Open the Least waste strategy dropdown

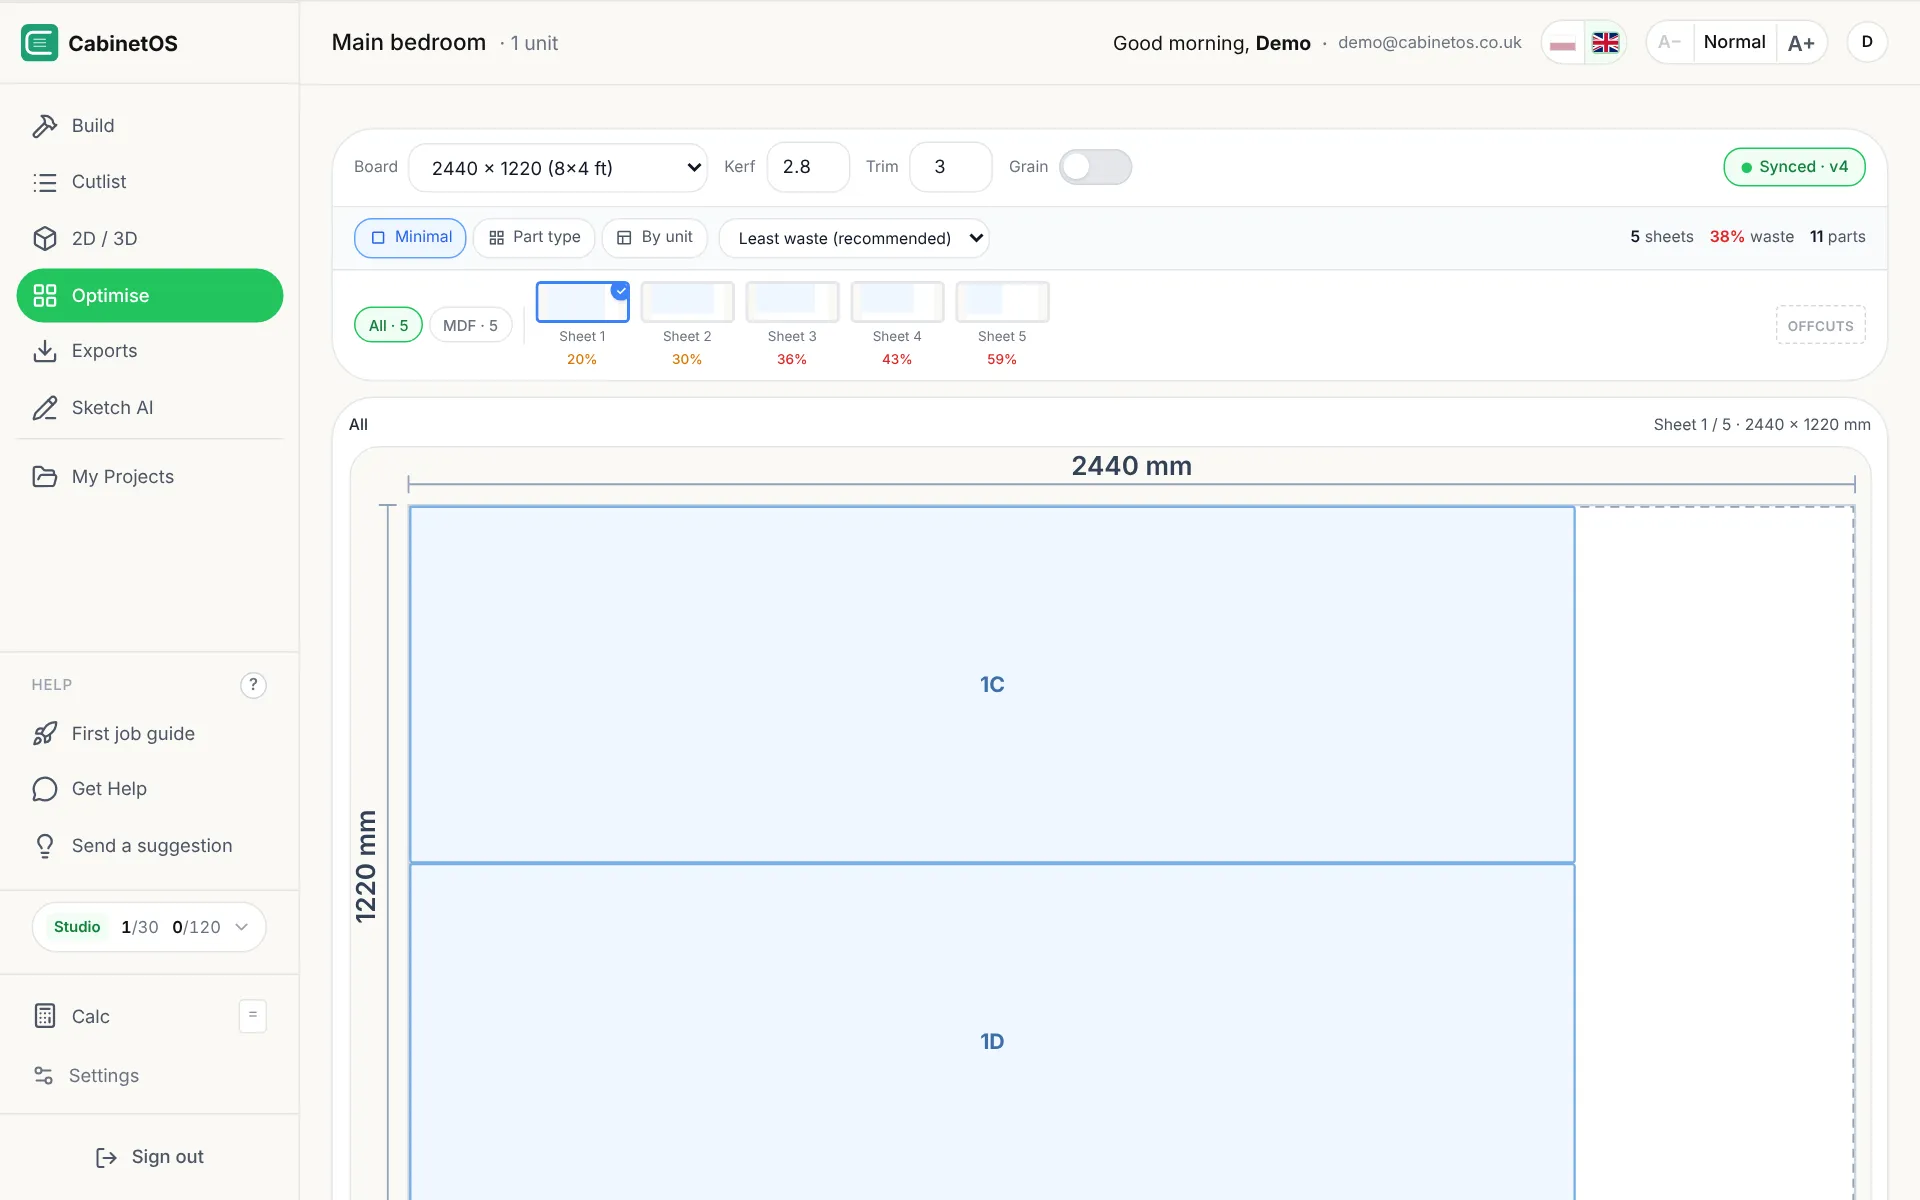pos(854,238)
